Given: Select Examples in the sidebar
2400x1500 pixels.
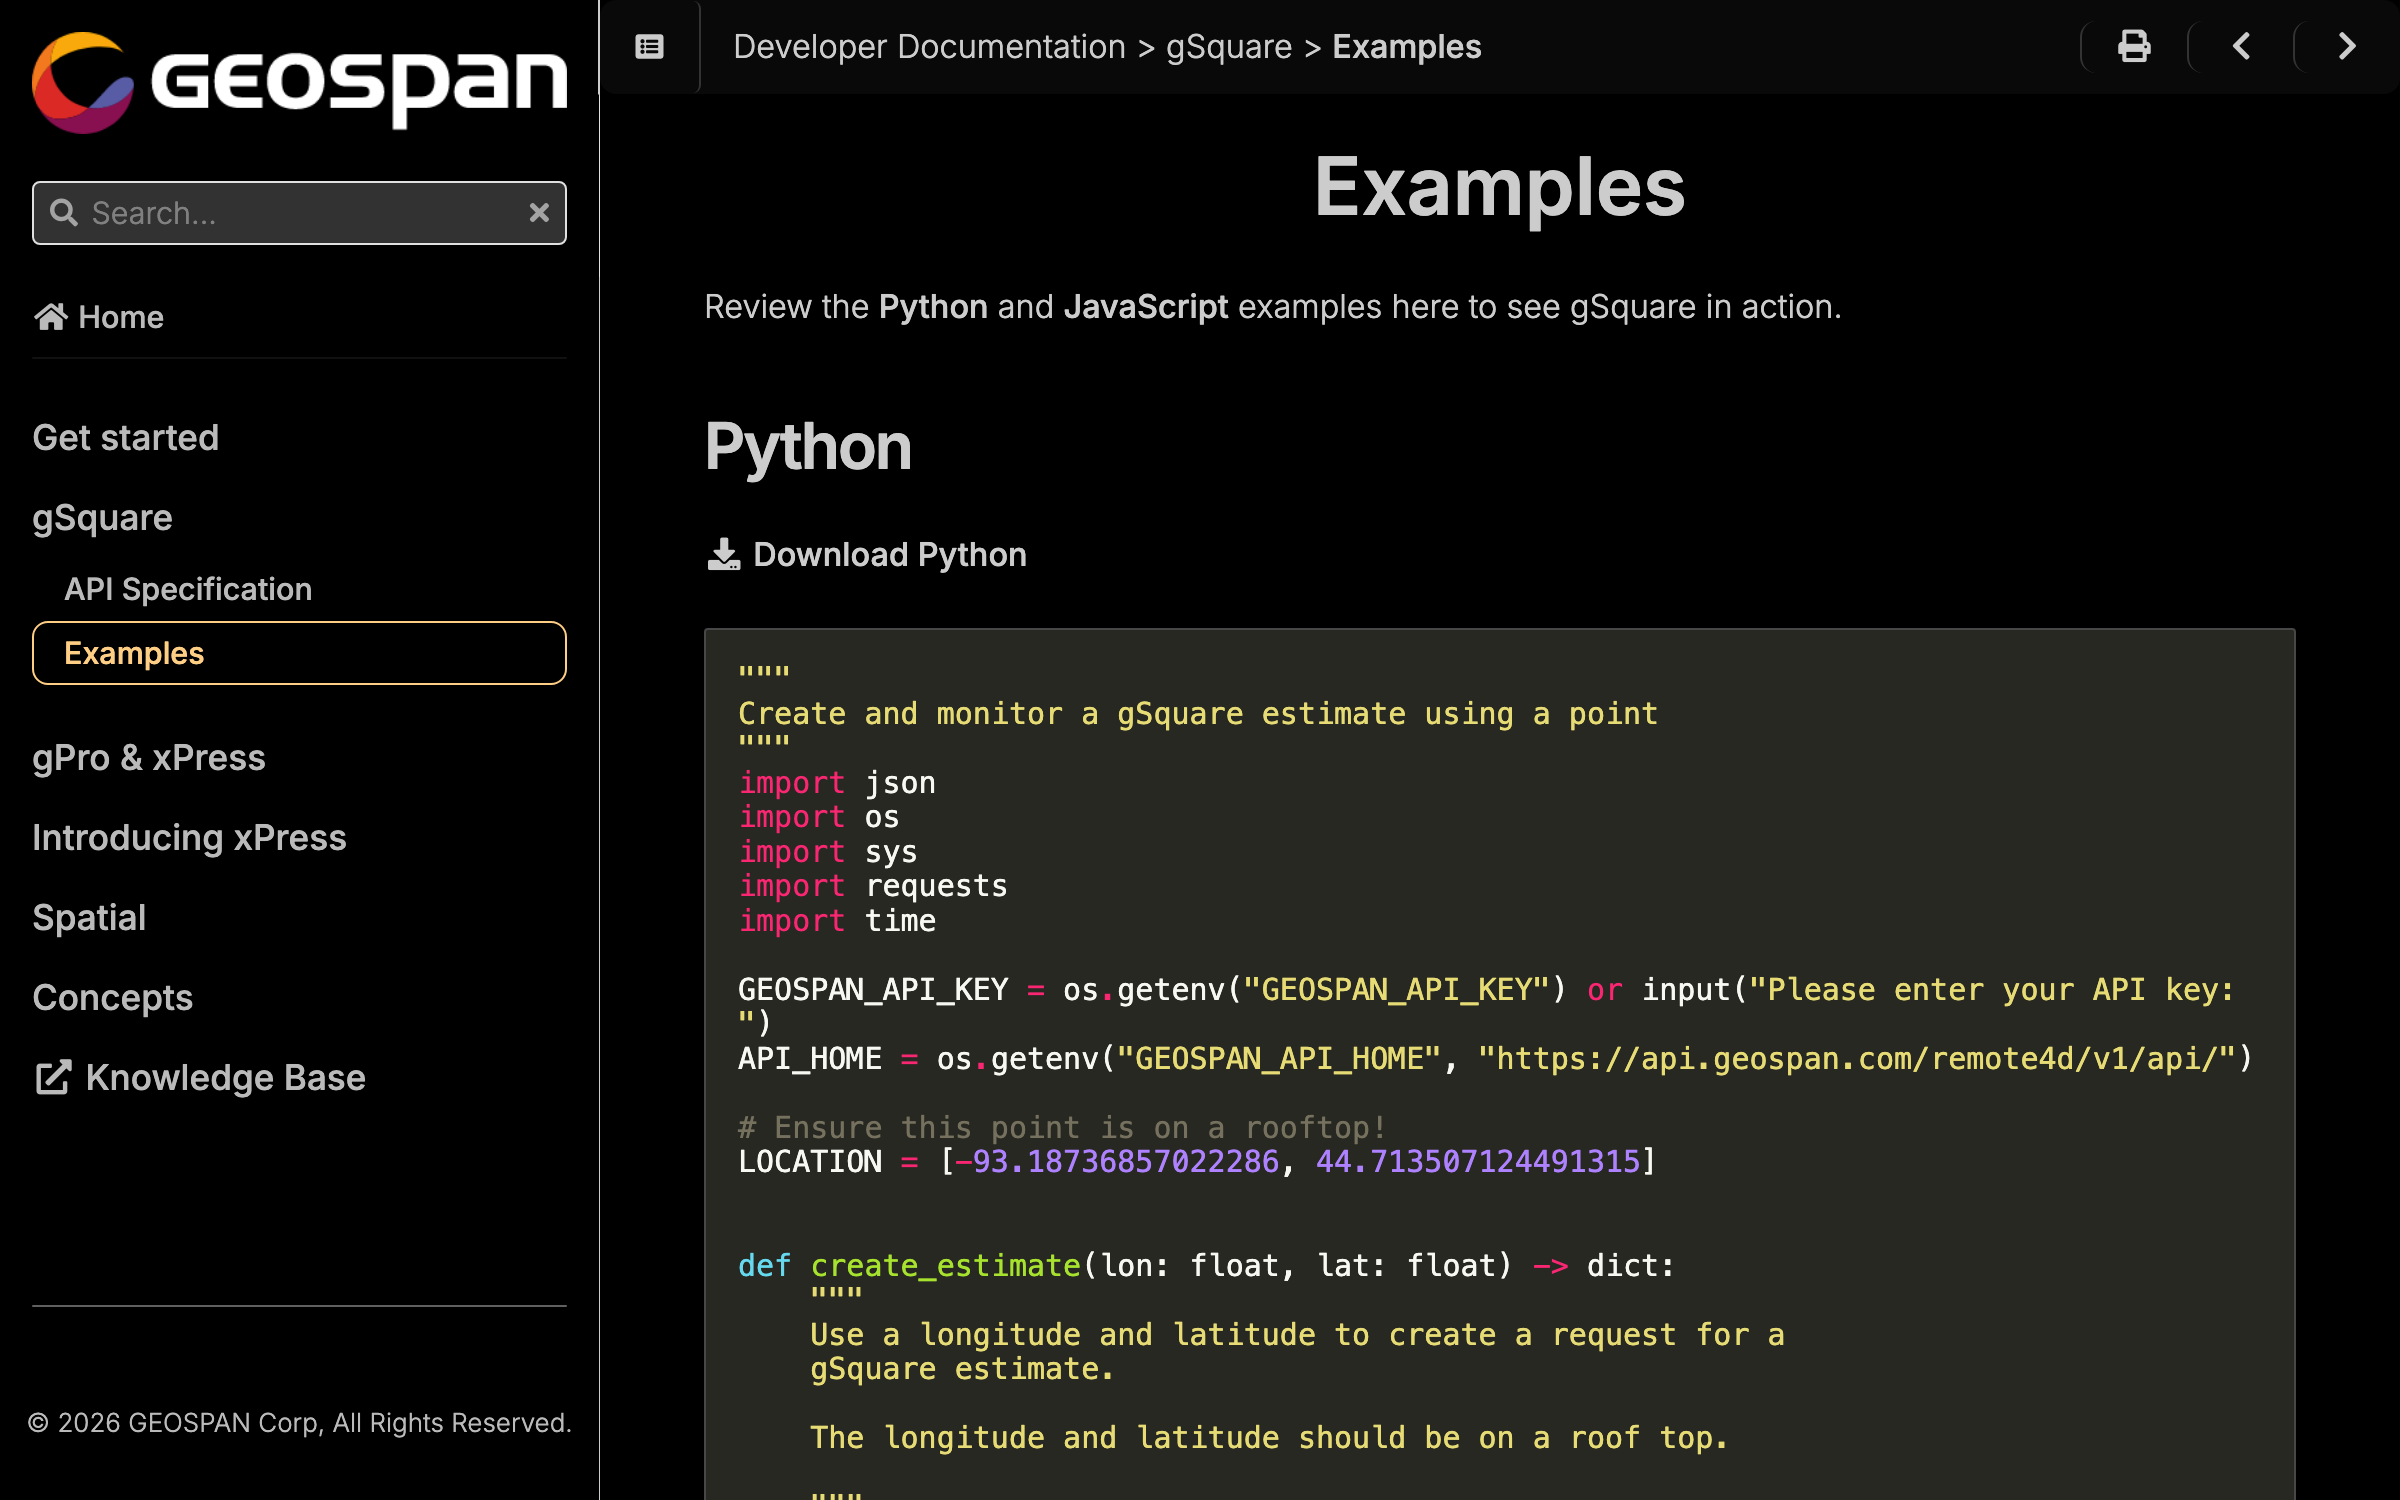Looking at the screenshot, I should tap(299, 653).
